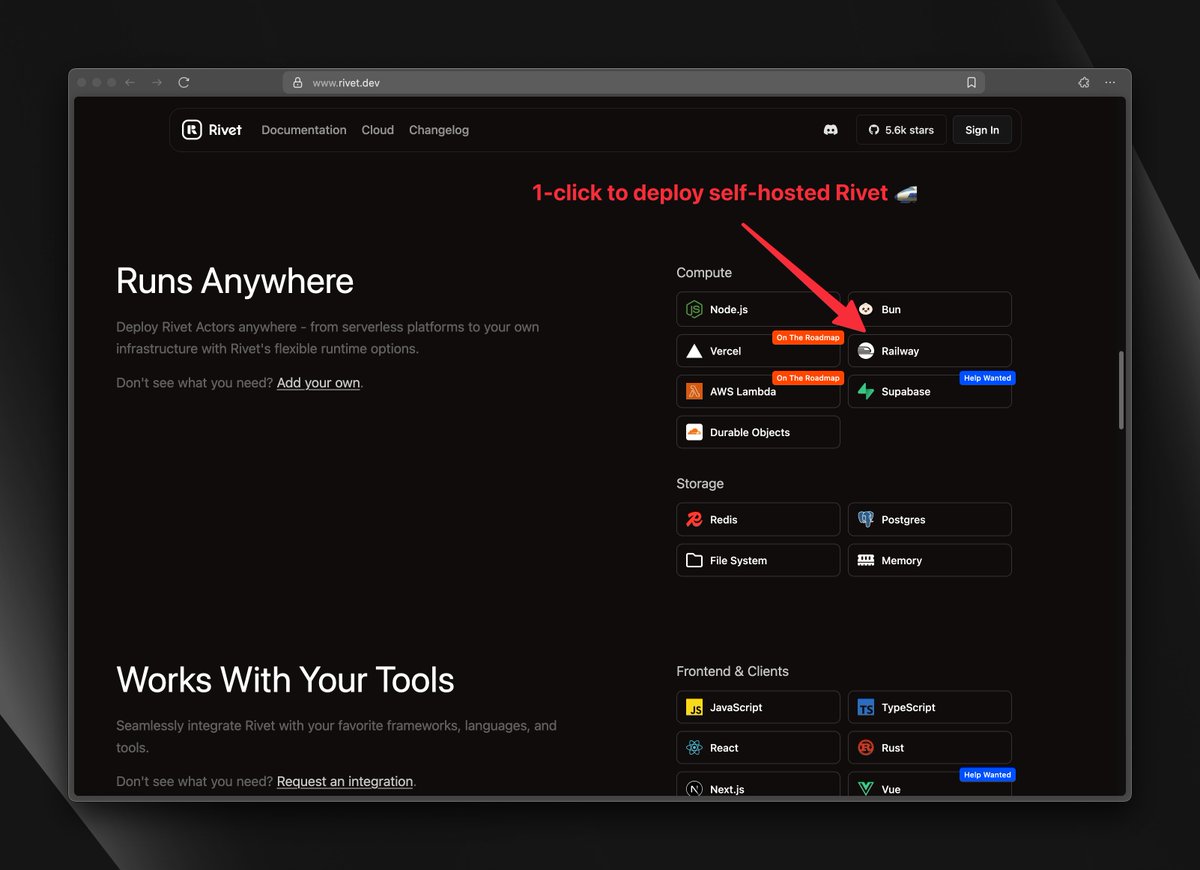
Task: Follow the 'Add your own' link
Action: [x=318, y=383]
